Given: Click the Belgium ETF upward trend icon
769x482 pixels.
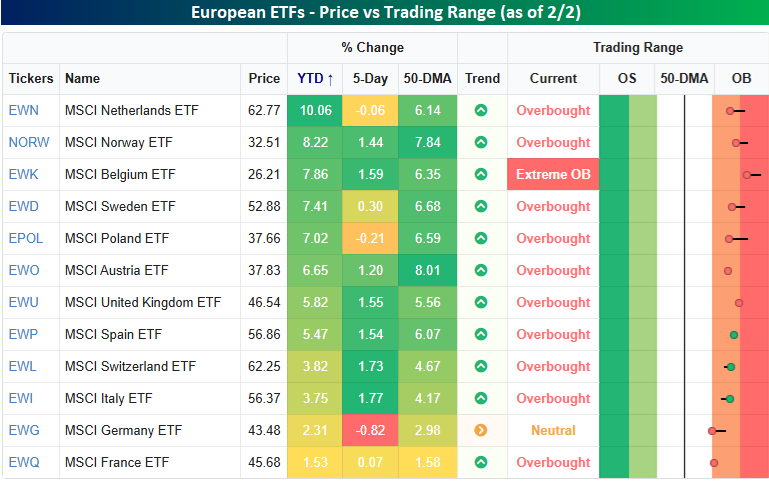Looking at the screenshot, I should pyautogui.click(x=481, y=175).
